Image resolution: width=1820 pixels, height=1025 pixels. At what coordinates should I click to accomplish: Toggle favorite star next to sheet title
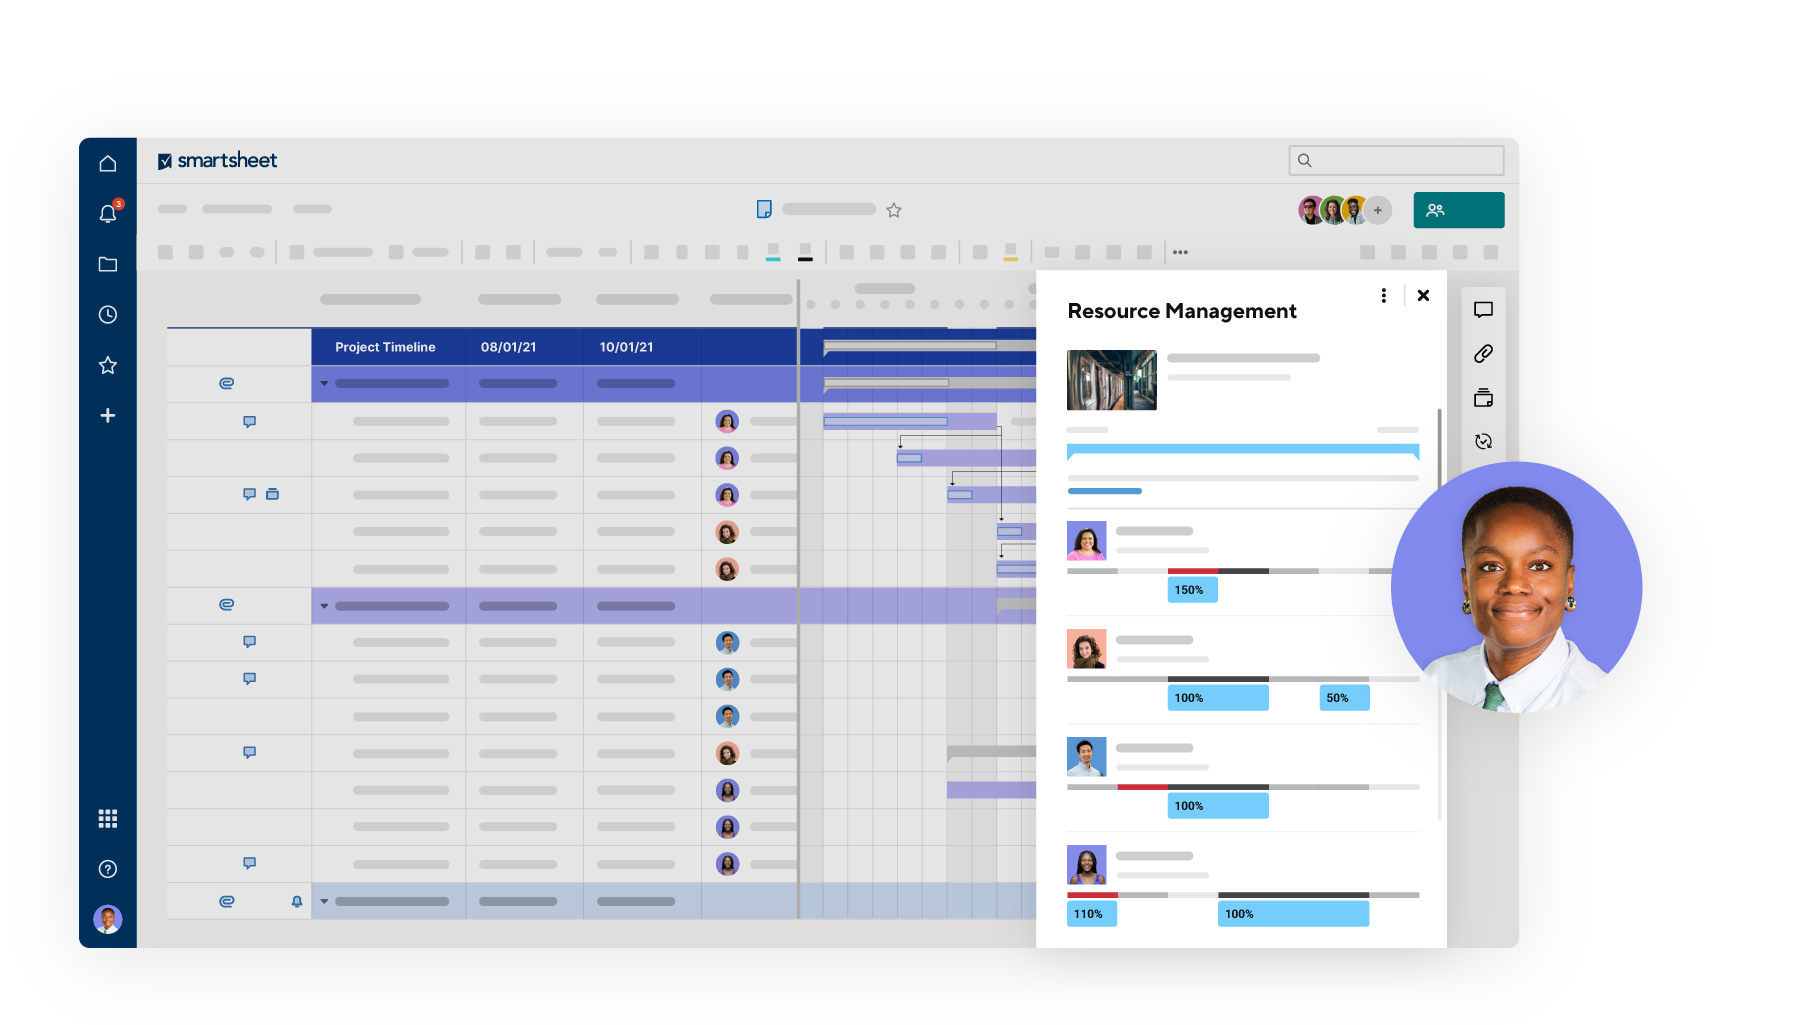(894, 210)
